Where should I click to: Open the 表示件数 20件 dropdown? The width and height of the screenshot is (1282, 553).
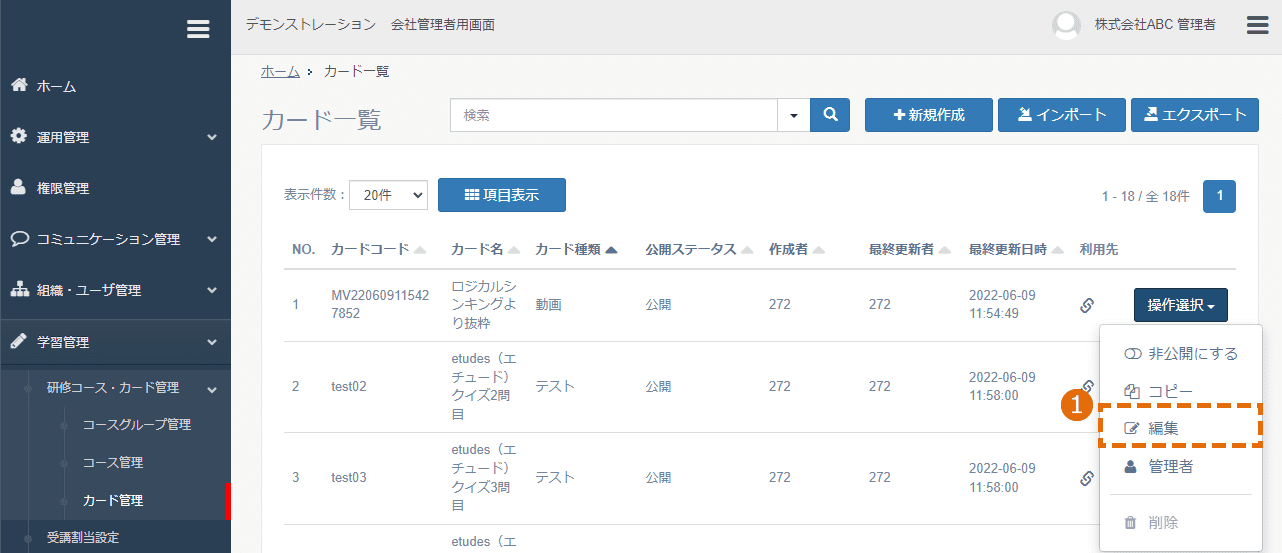tap(389, 196)
